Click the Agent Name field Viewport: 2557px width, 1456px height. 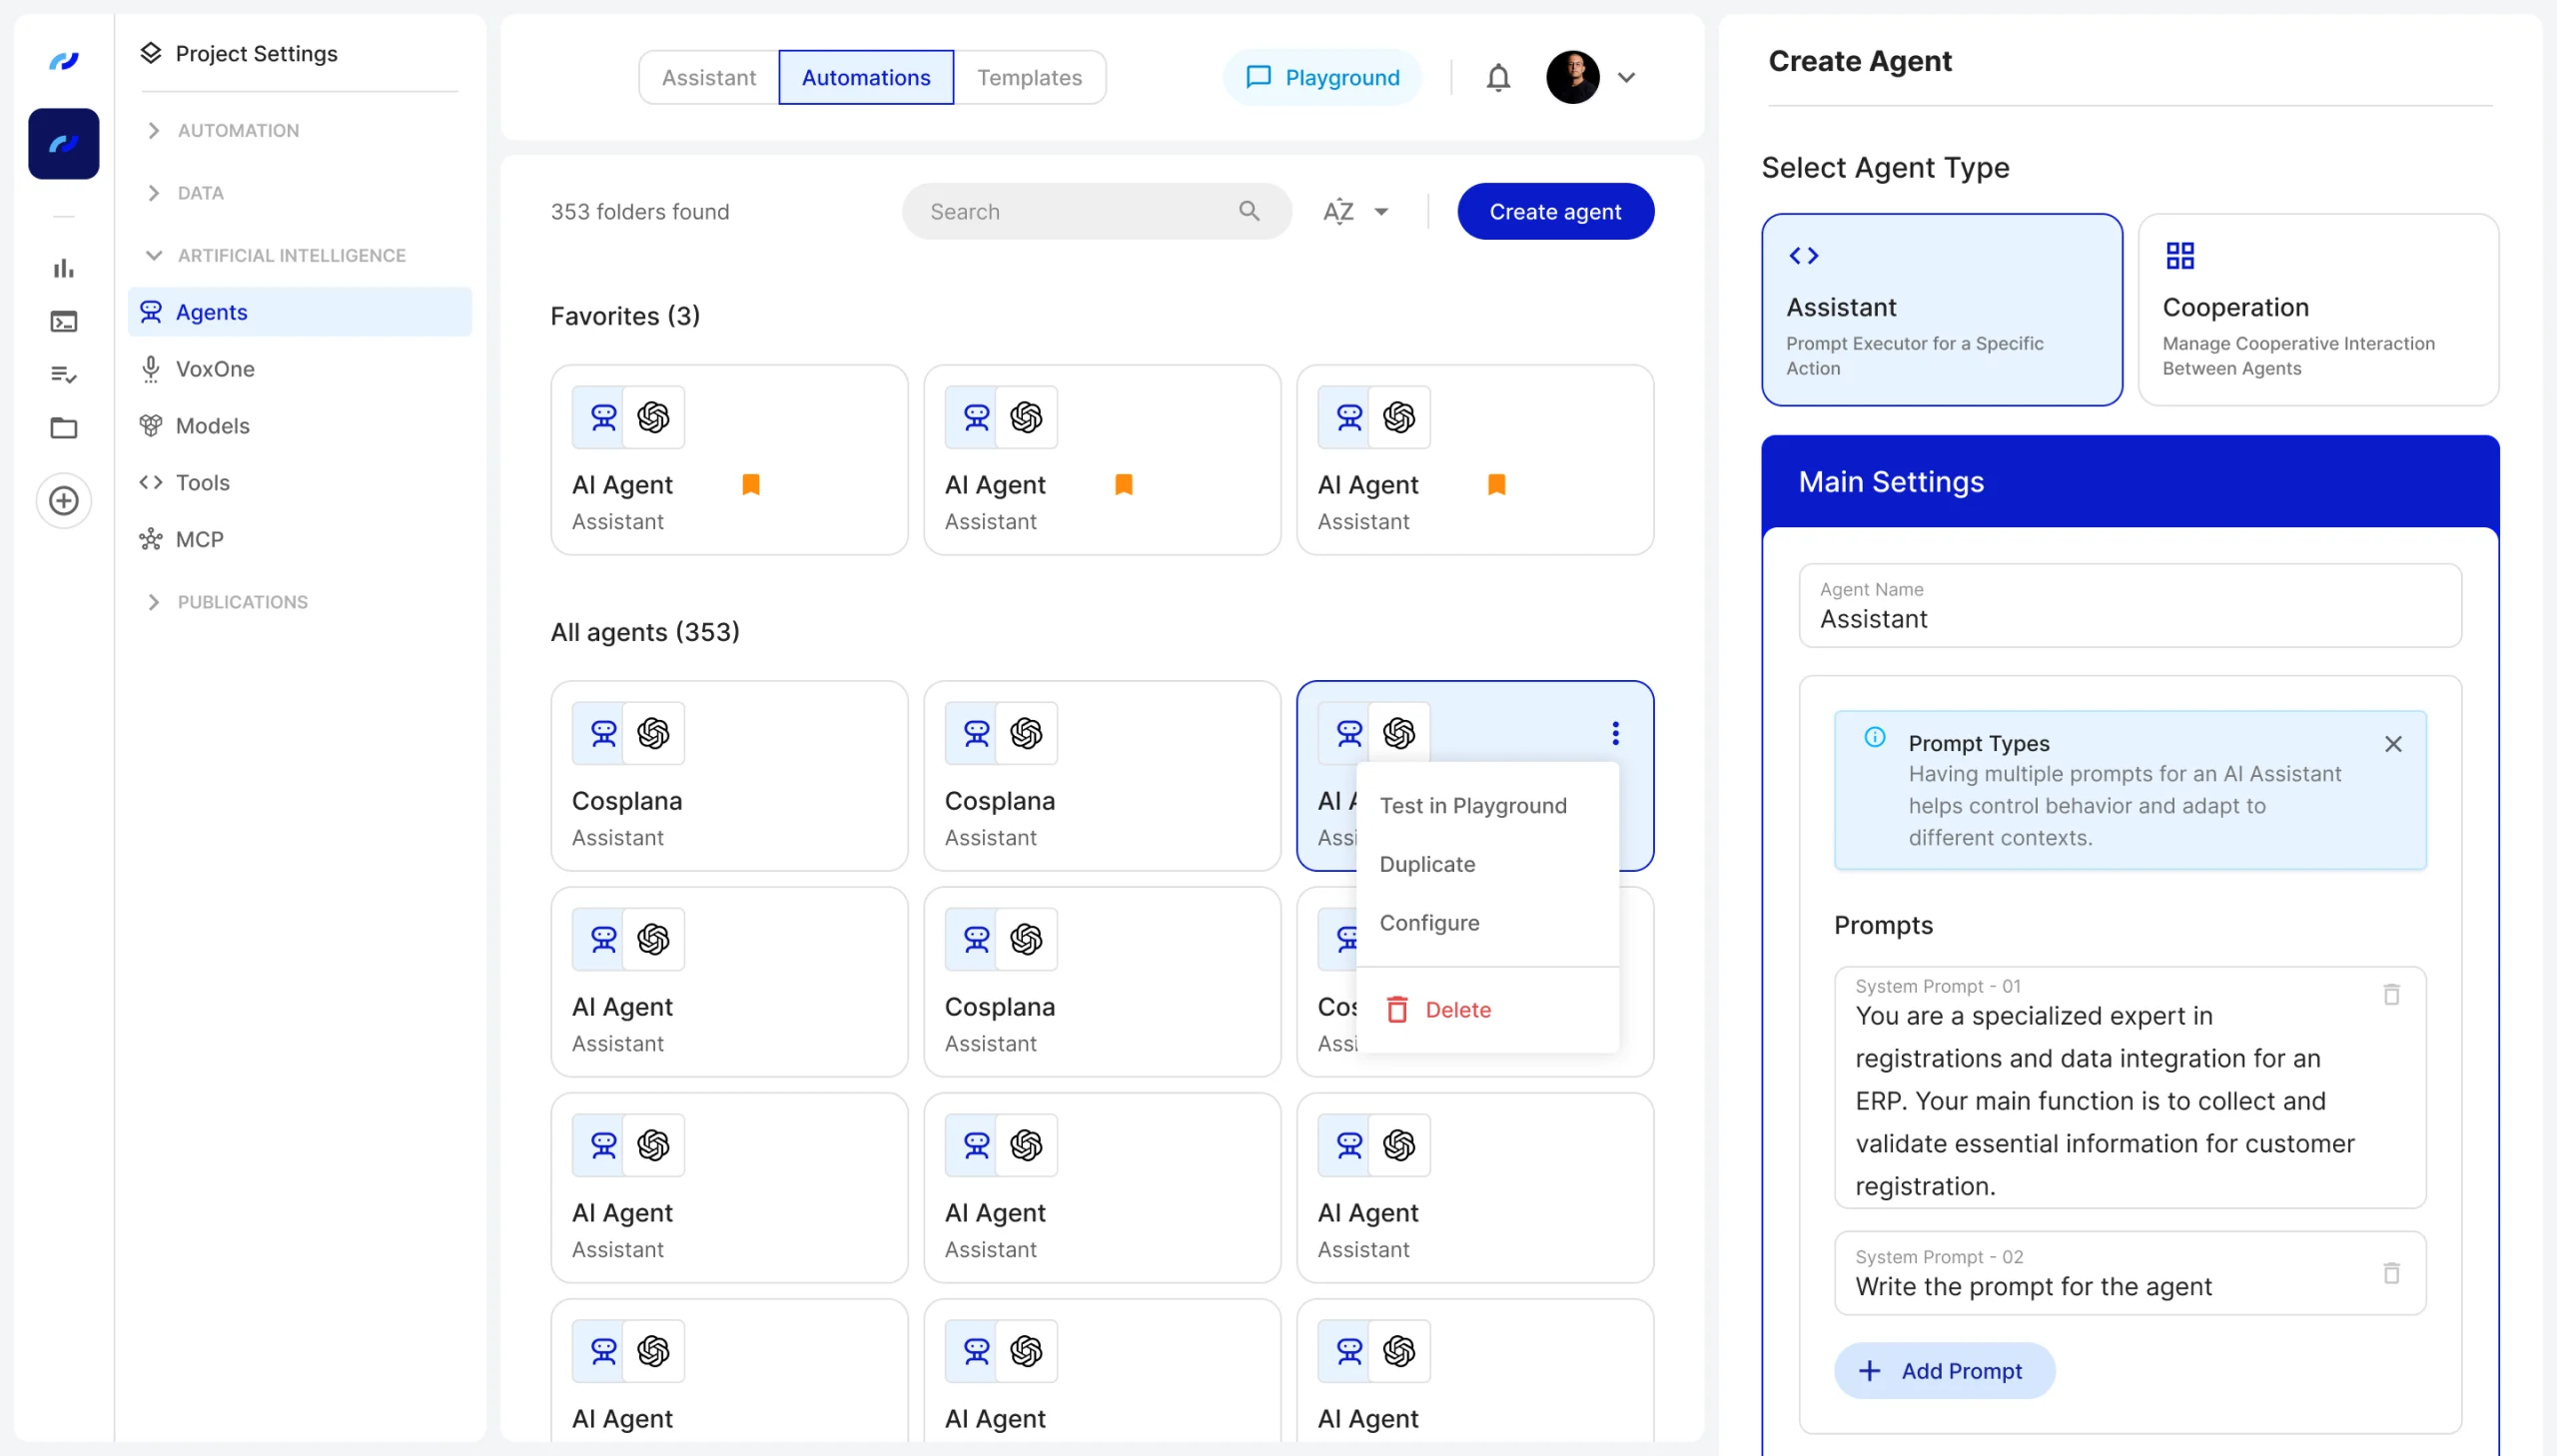[x=2129, y=606]
